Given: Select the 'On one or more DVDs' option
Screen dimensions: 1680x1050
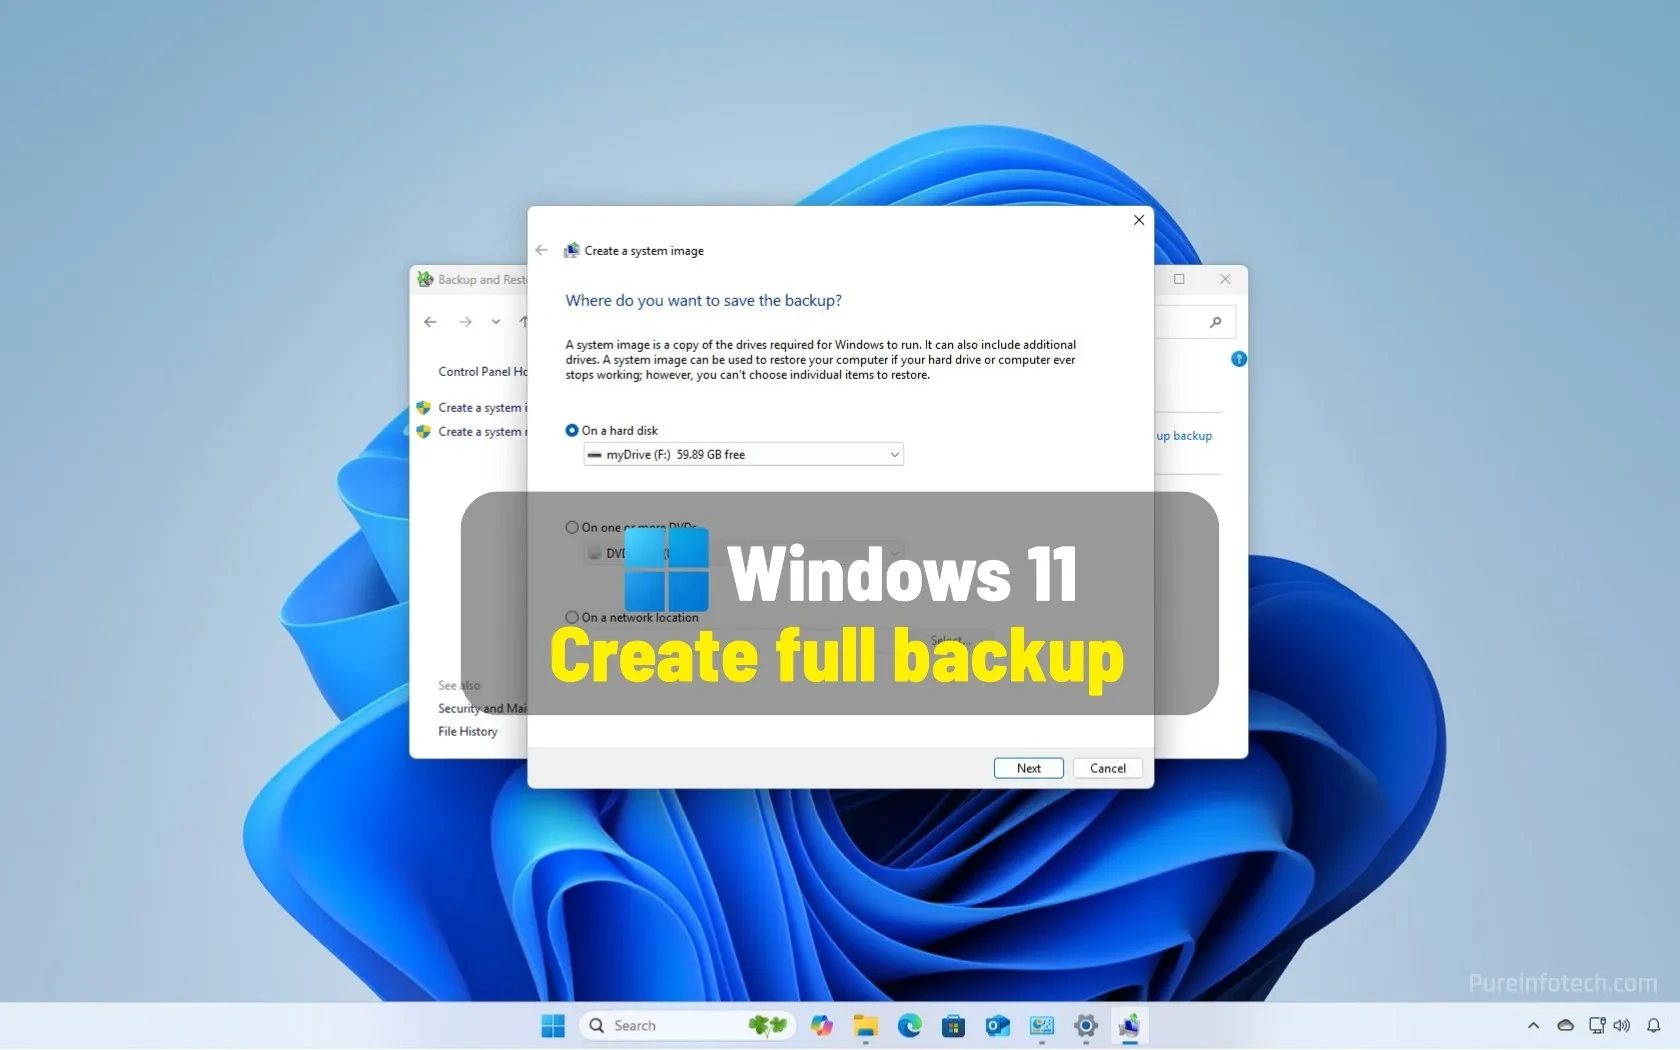Looking at the screenshot, I should click(x=572, y=527).
